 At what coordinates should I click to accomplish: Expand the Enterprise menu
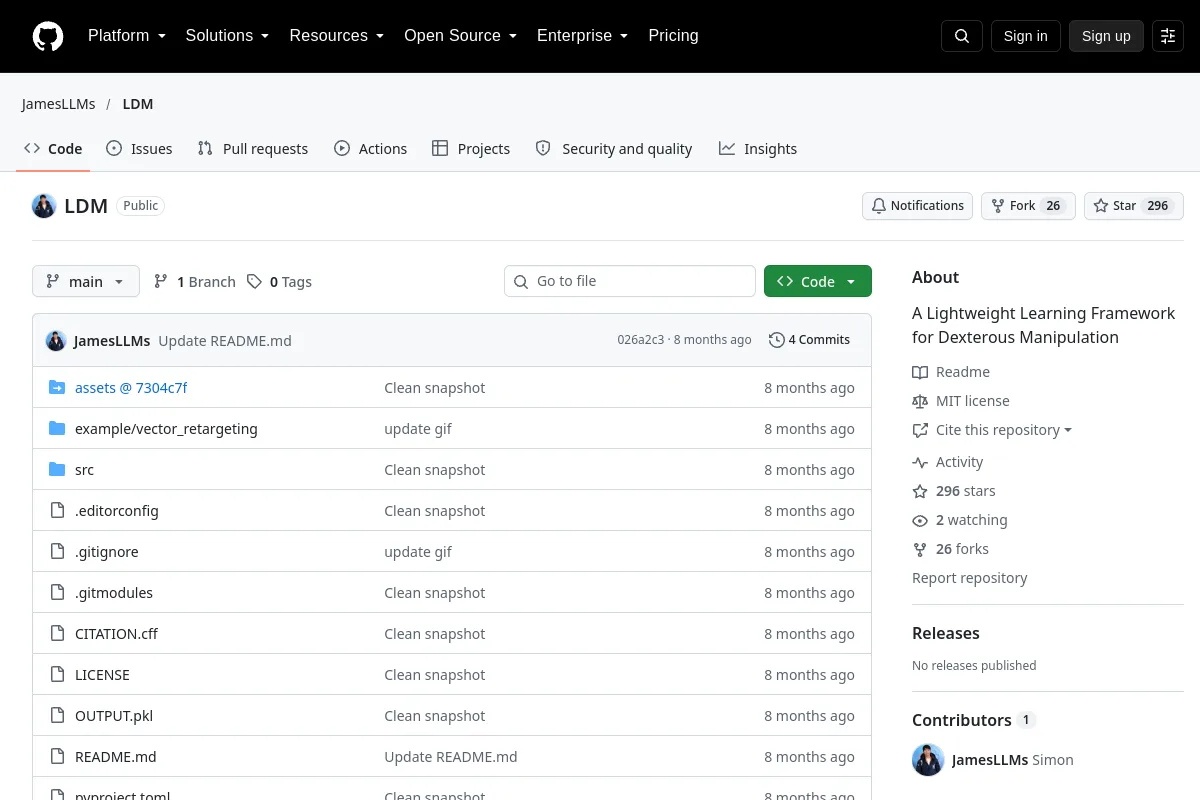(x=583, y=36)
